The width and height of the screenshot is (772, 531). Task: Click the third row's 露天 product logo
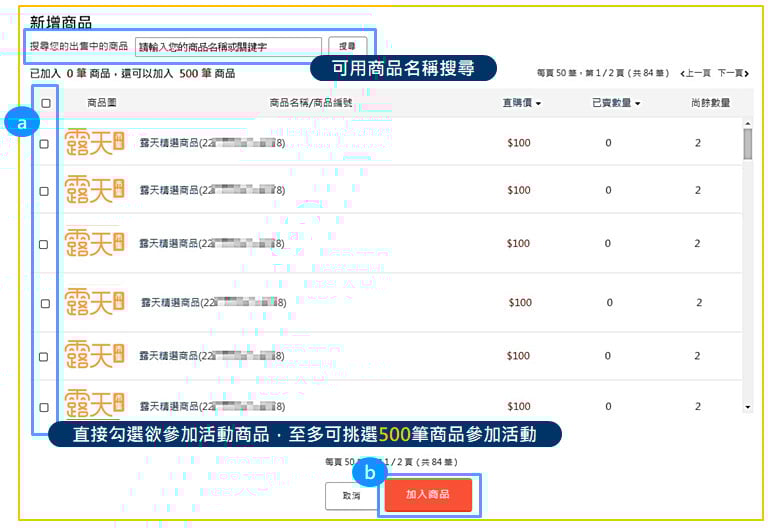[95, 243]
